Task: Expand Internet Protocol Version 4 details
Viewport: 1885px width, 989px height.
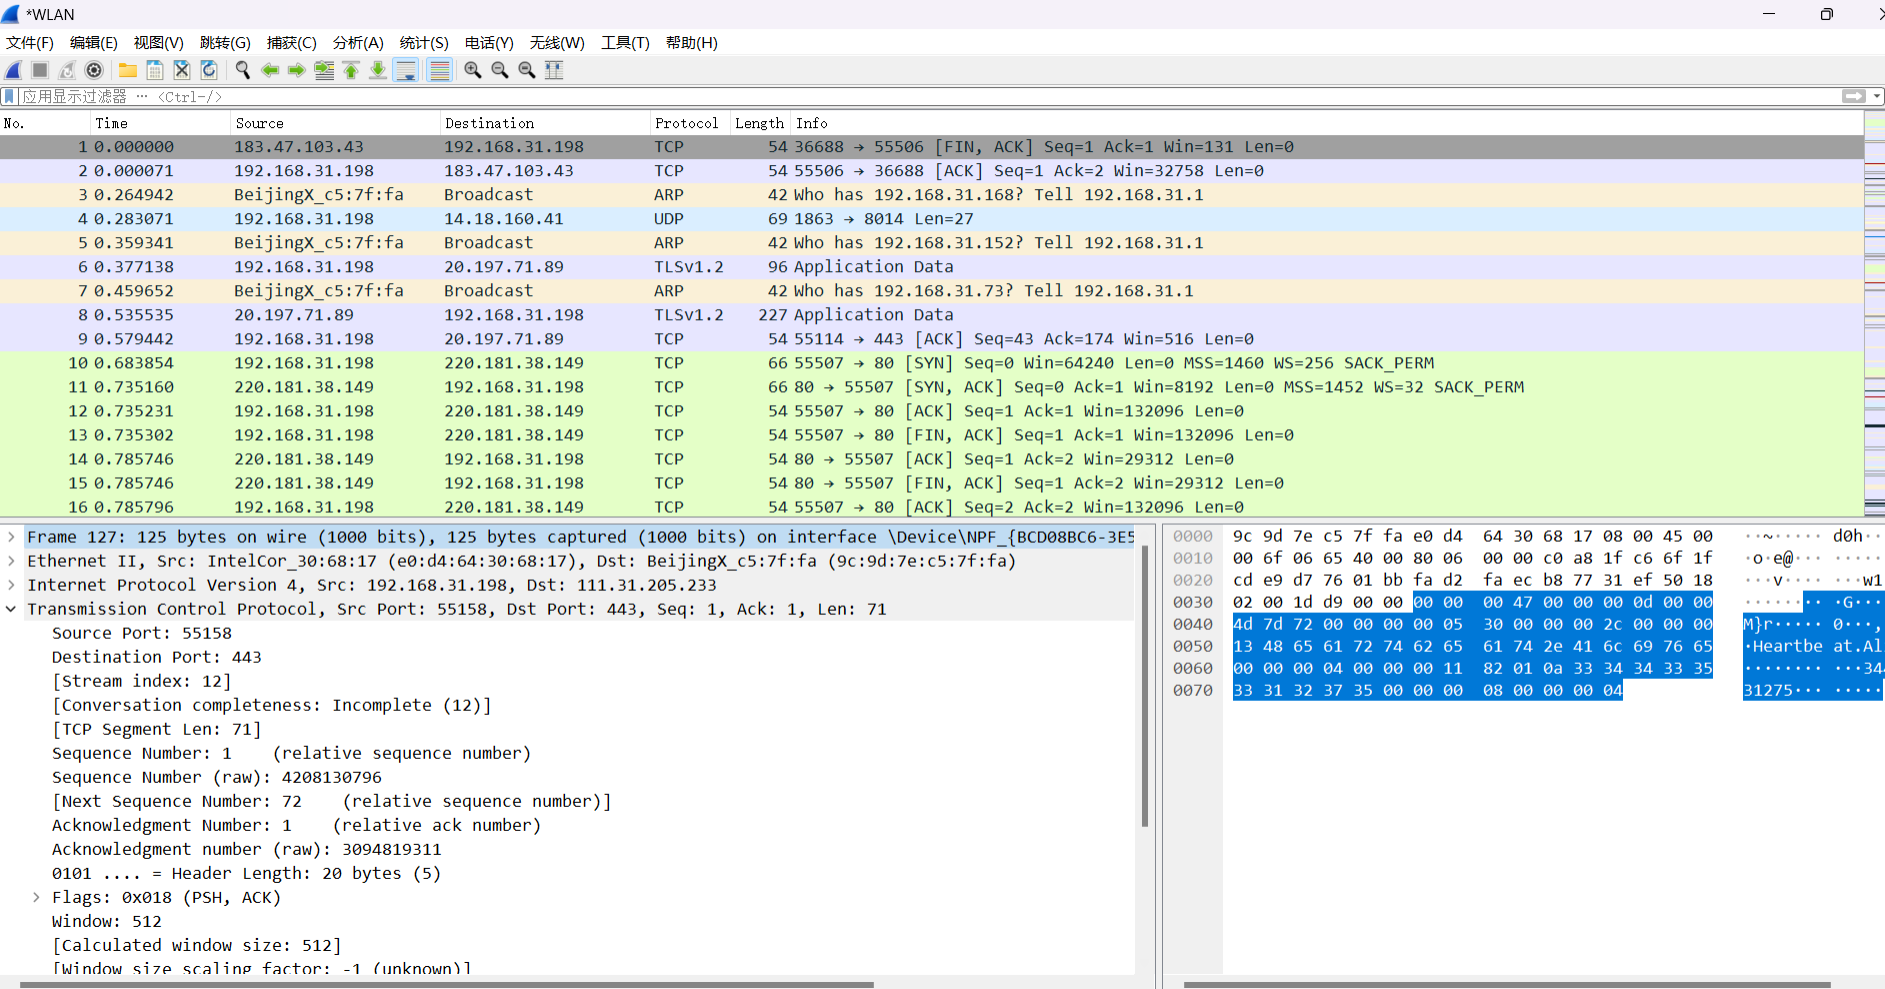Action: 11,585
